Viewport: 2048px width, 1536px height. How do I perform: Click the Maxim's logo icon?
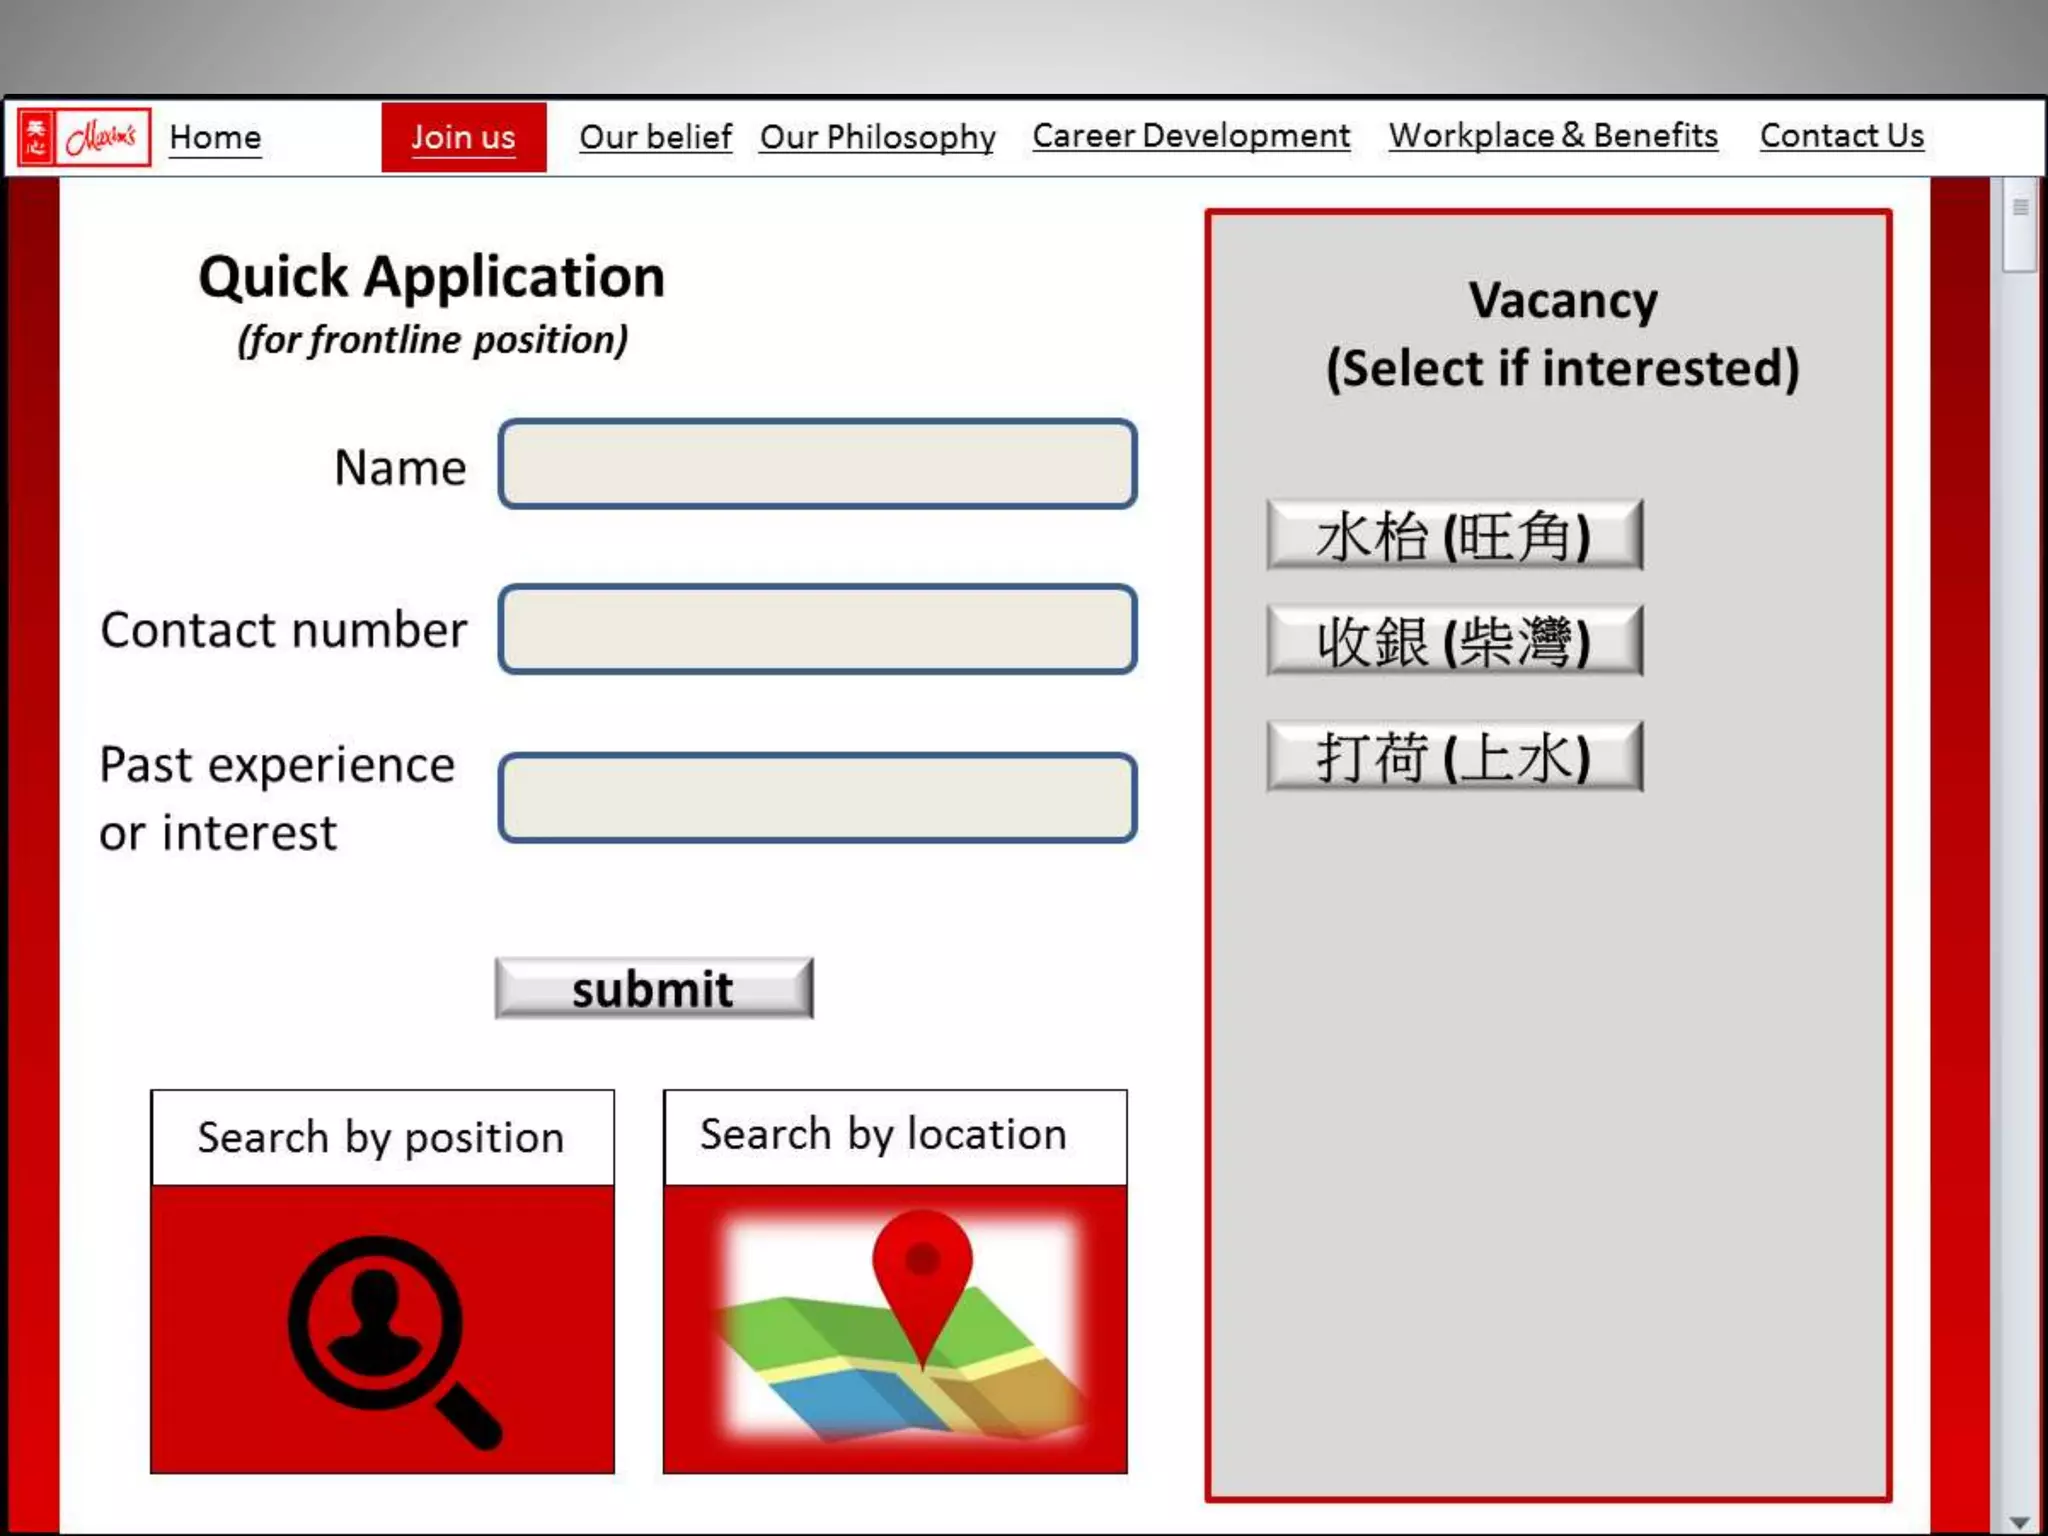click(84, 137)
